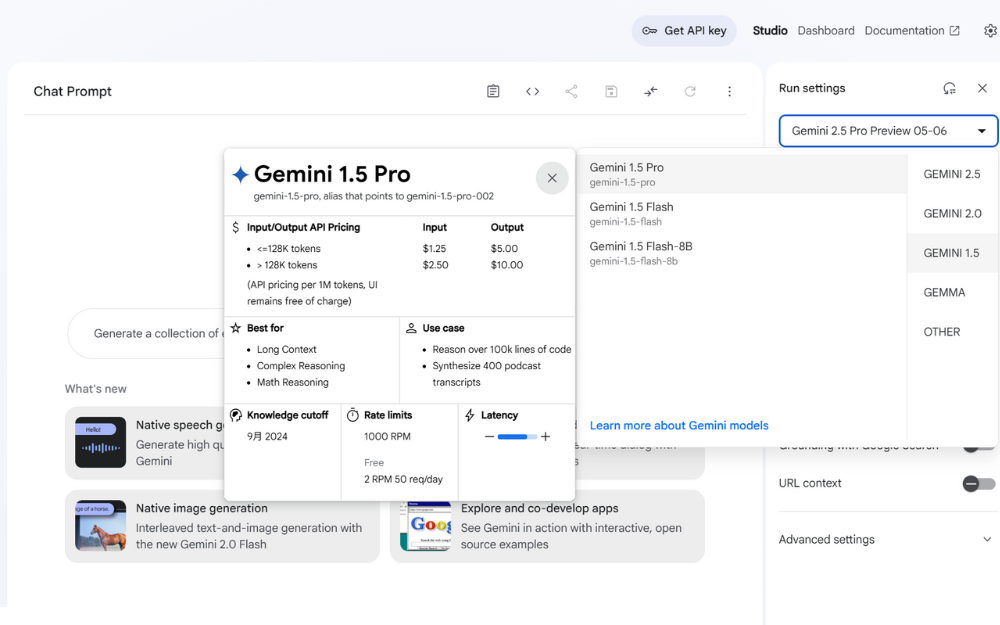
Task: Open the Explore and co-develop apps card
Action: point(547,526)
